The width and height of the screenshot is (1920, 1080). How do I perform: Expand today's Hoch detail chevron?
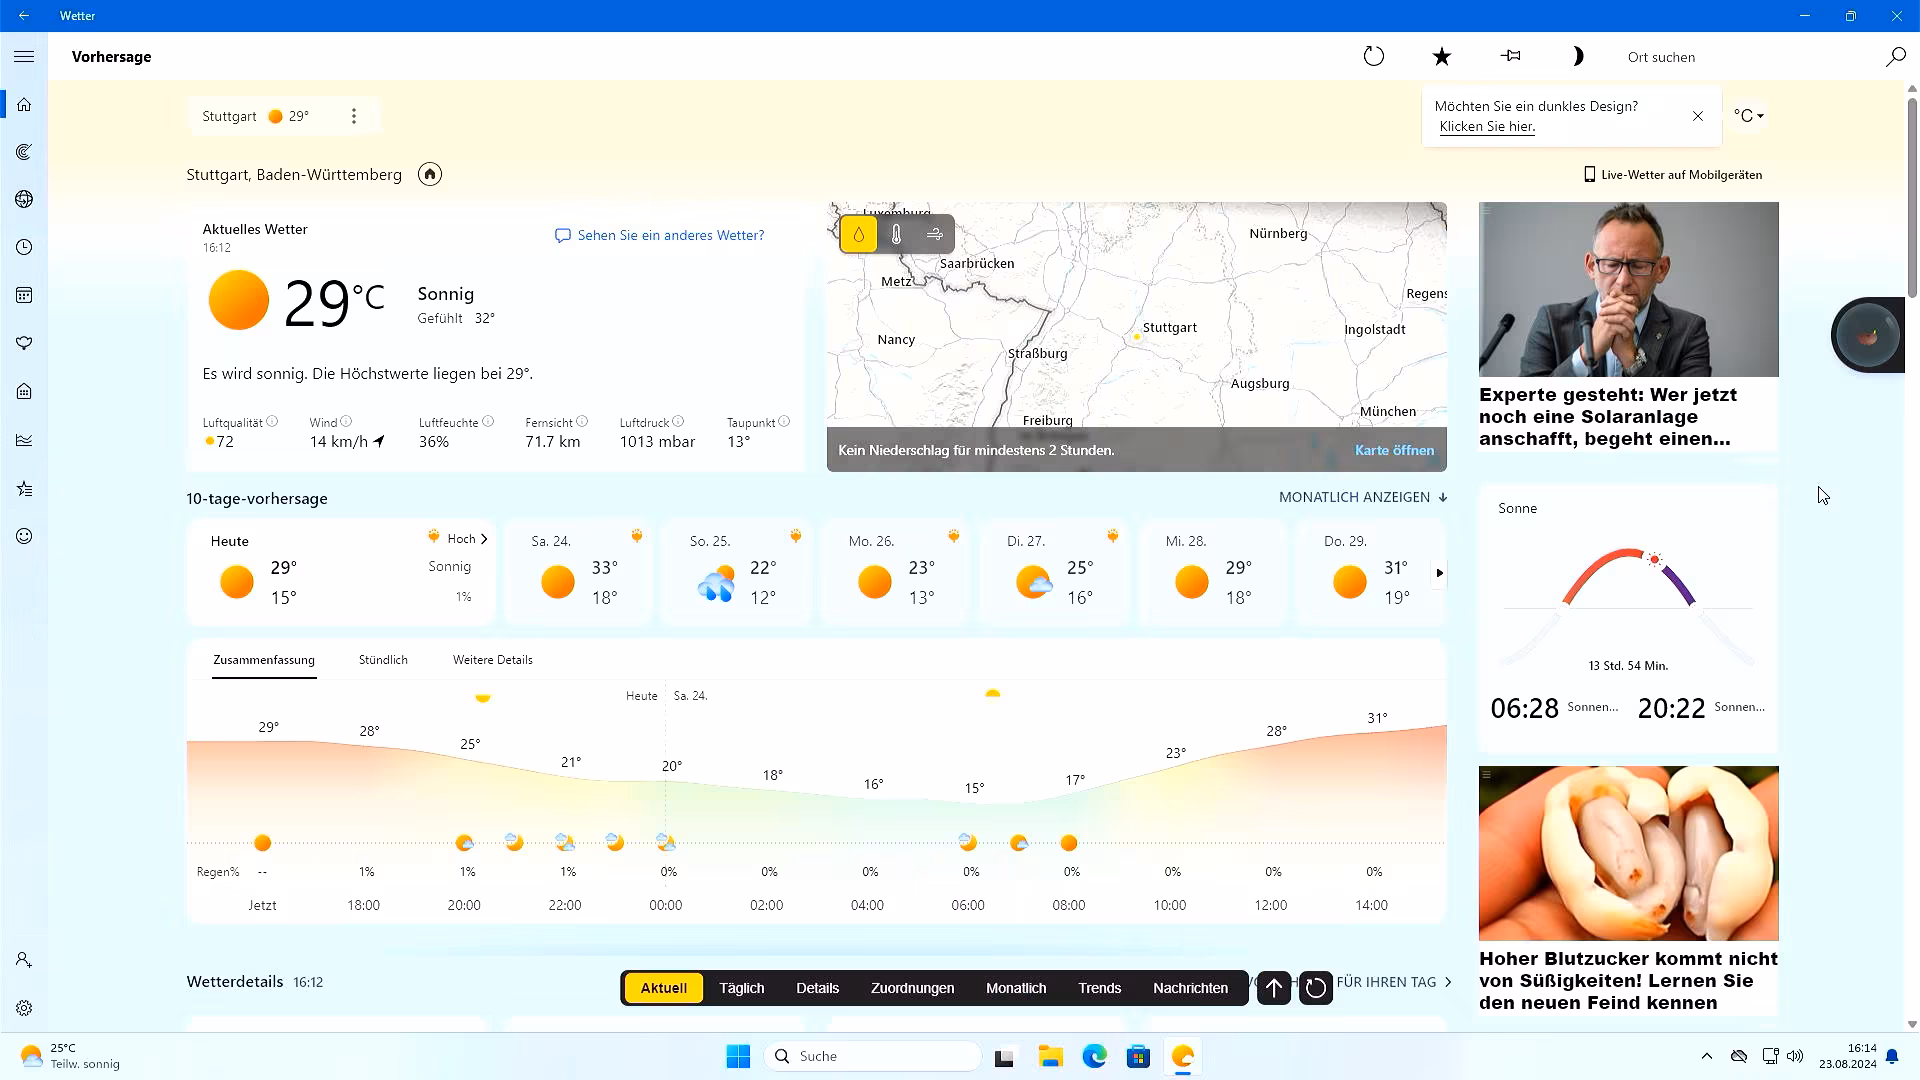(484, 539)
